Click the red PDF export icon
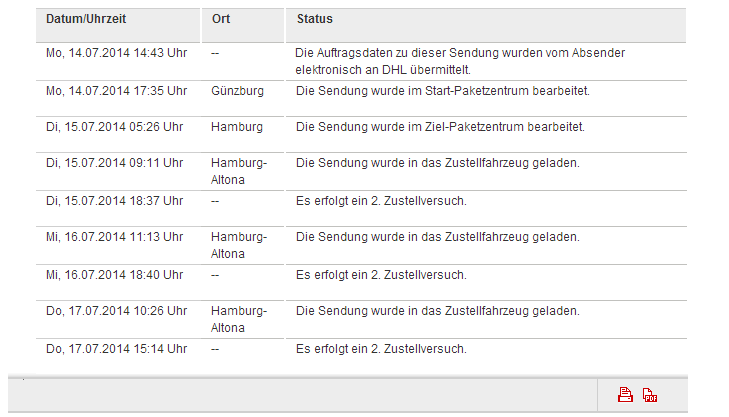The height and width of the screenshot is (417, 729). pos(649,395)
